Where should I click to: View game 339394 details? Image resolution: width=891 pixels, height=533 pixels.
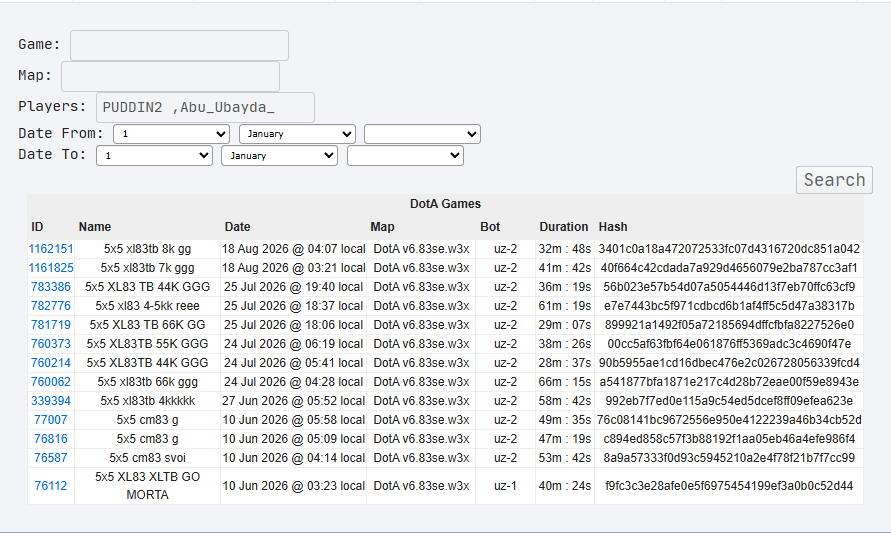point(51,401)
